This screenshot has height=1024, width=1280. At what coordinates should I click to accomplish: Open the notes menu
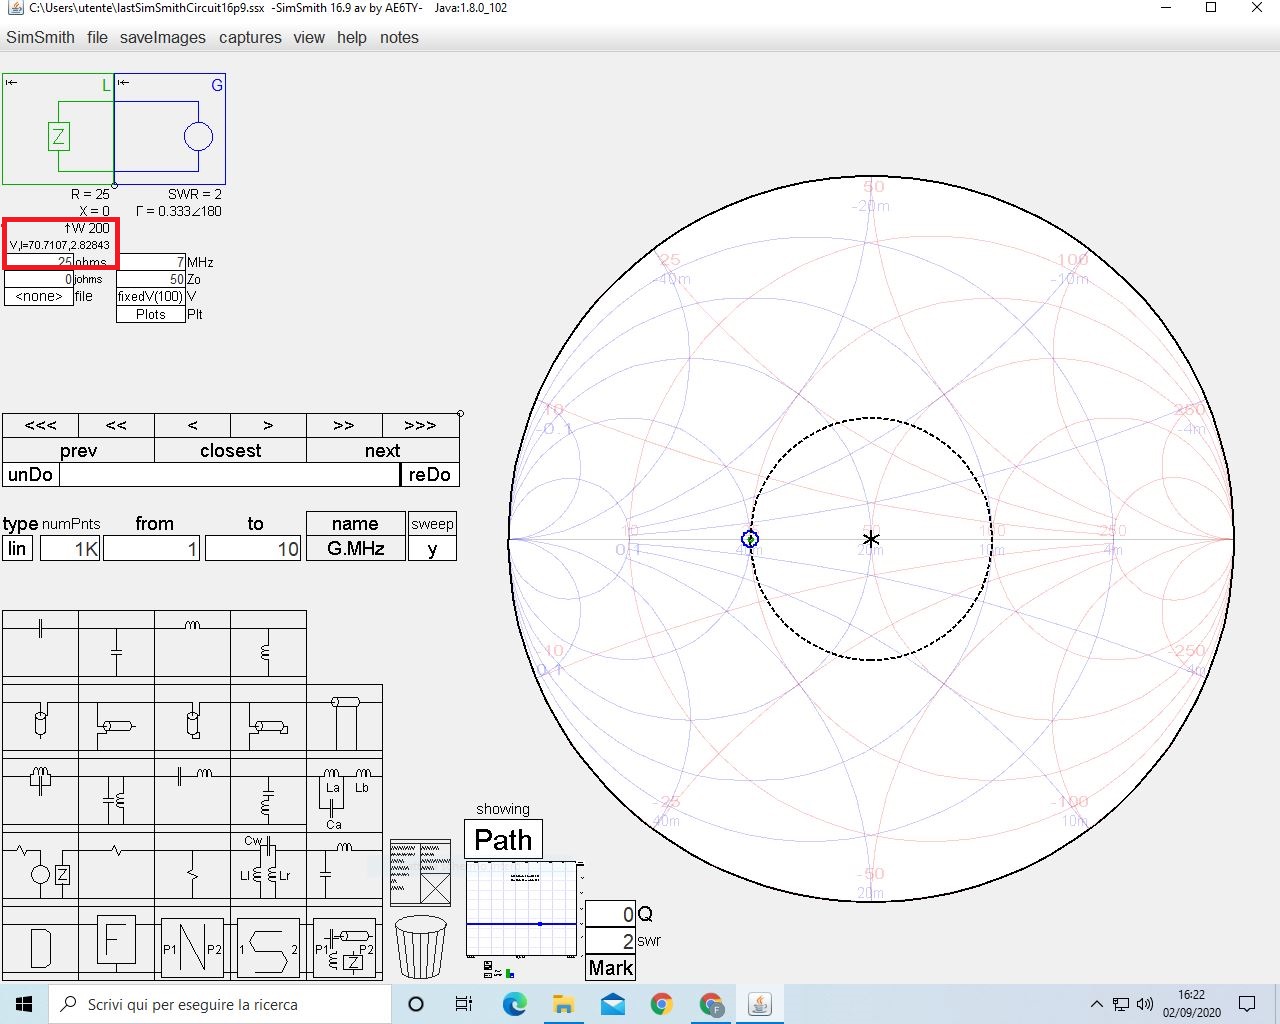pyautogui.click(x=399, y=37)
